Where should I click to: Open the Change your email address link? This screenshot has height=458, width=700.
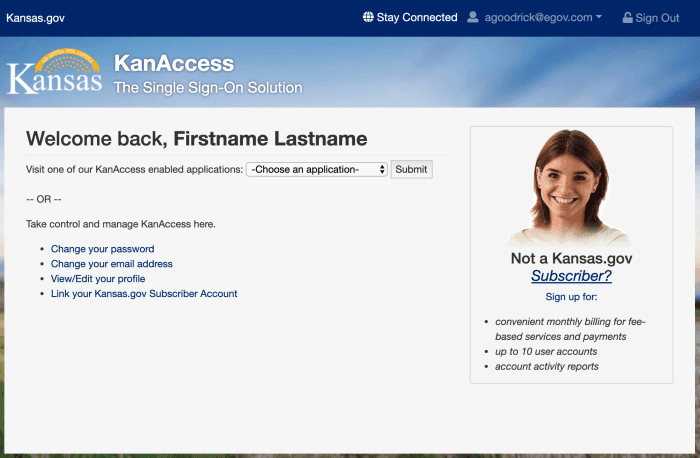[112, 264]
